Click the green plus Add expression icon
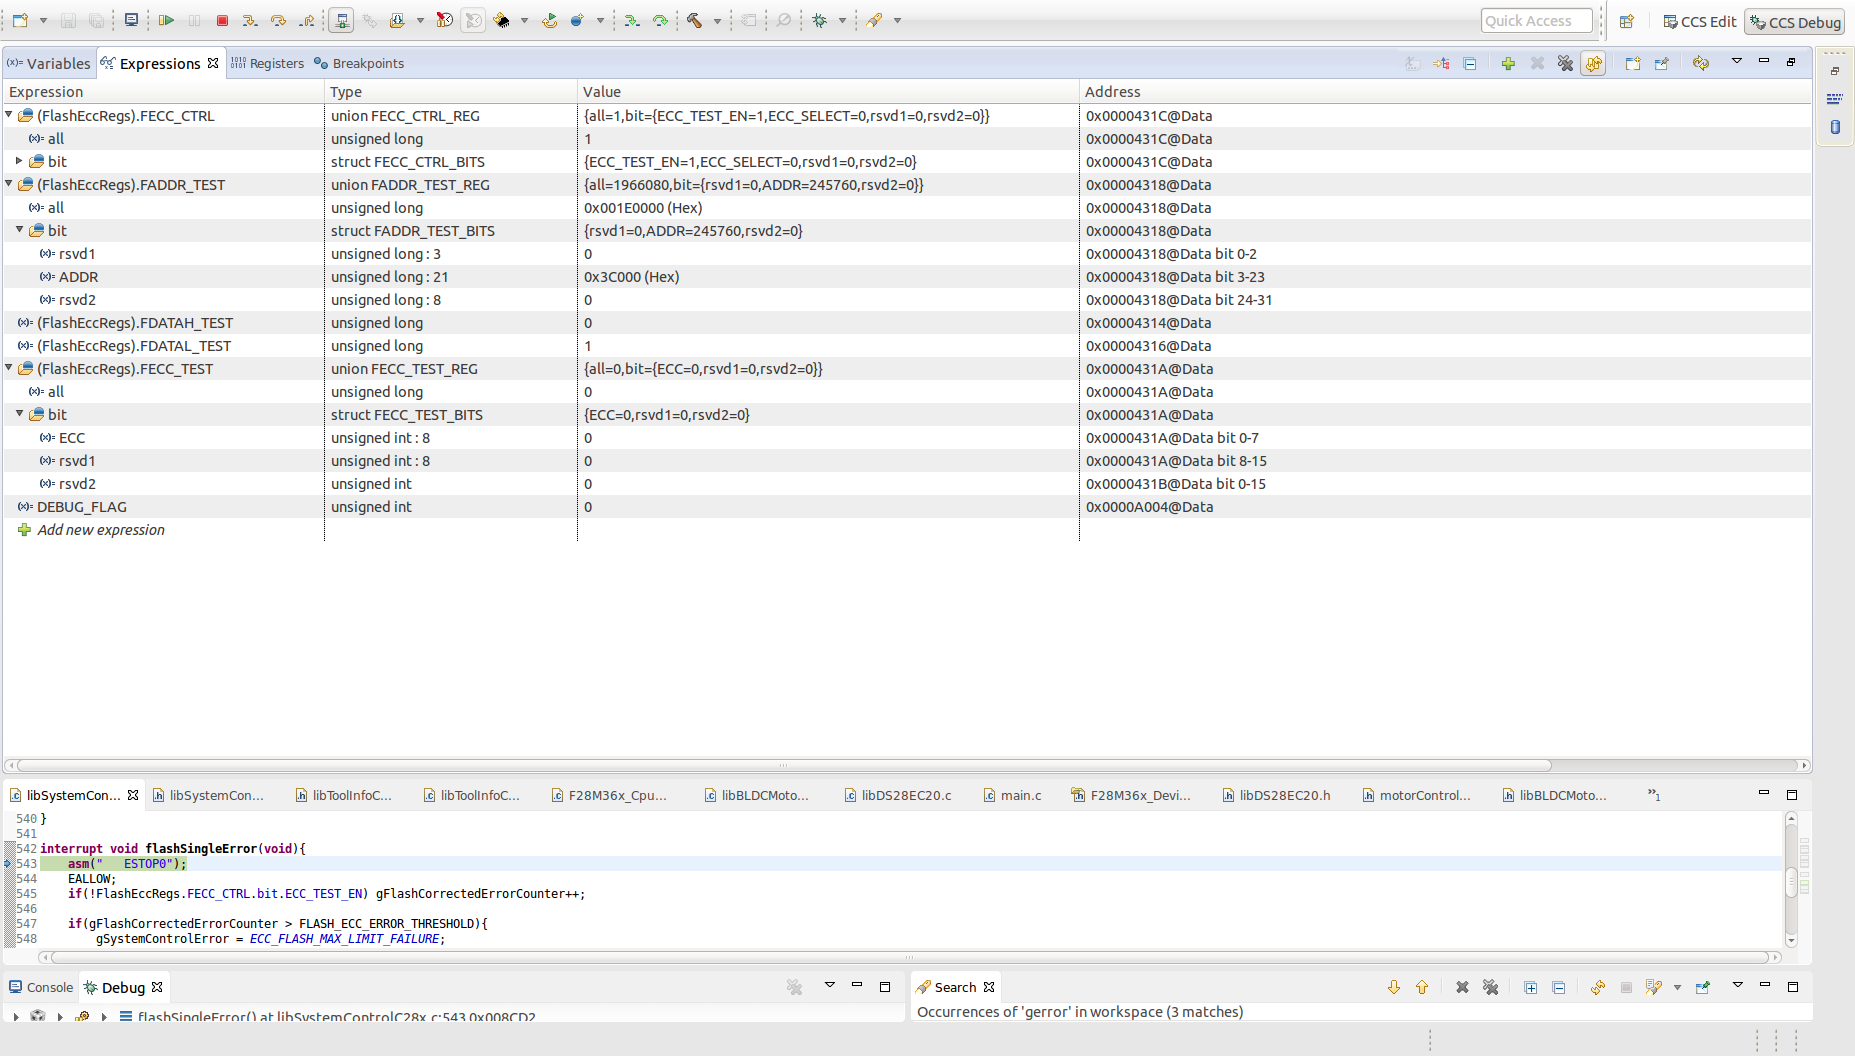The image size is (1855, 1056). [1508, 63]
